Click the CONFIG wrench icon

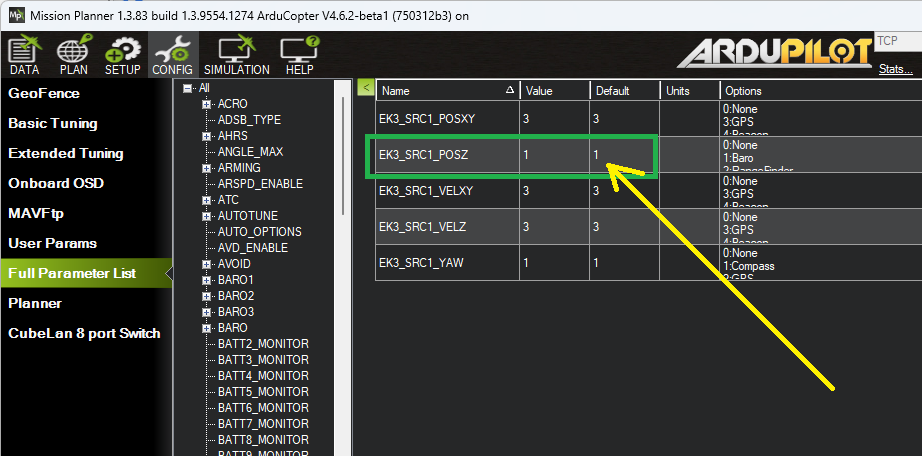pyautogui.click(x=173, y=56)
